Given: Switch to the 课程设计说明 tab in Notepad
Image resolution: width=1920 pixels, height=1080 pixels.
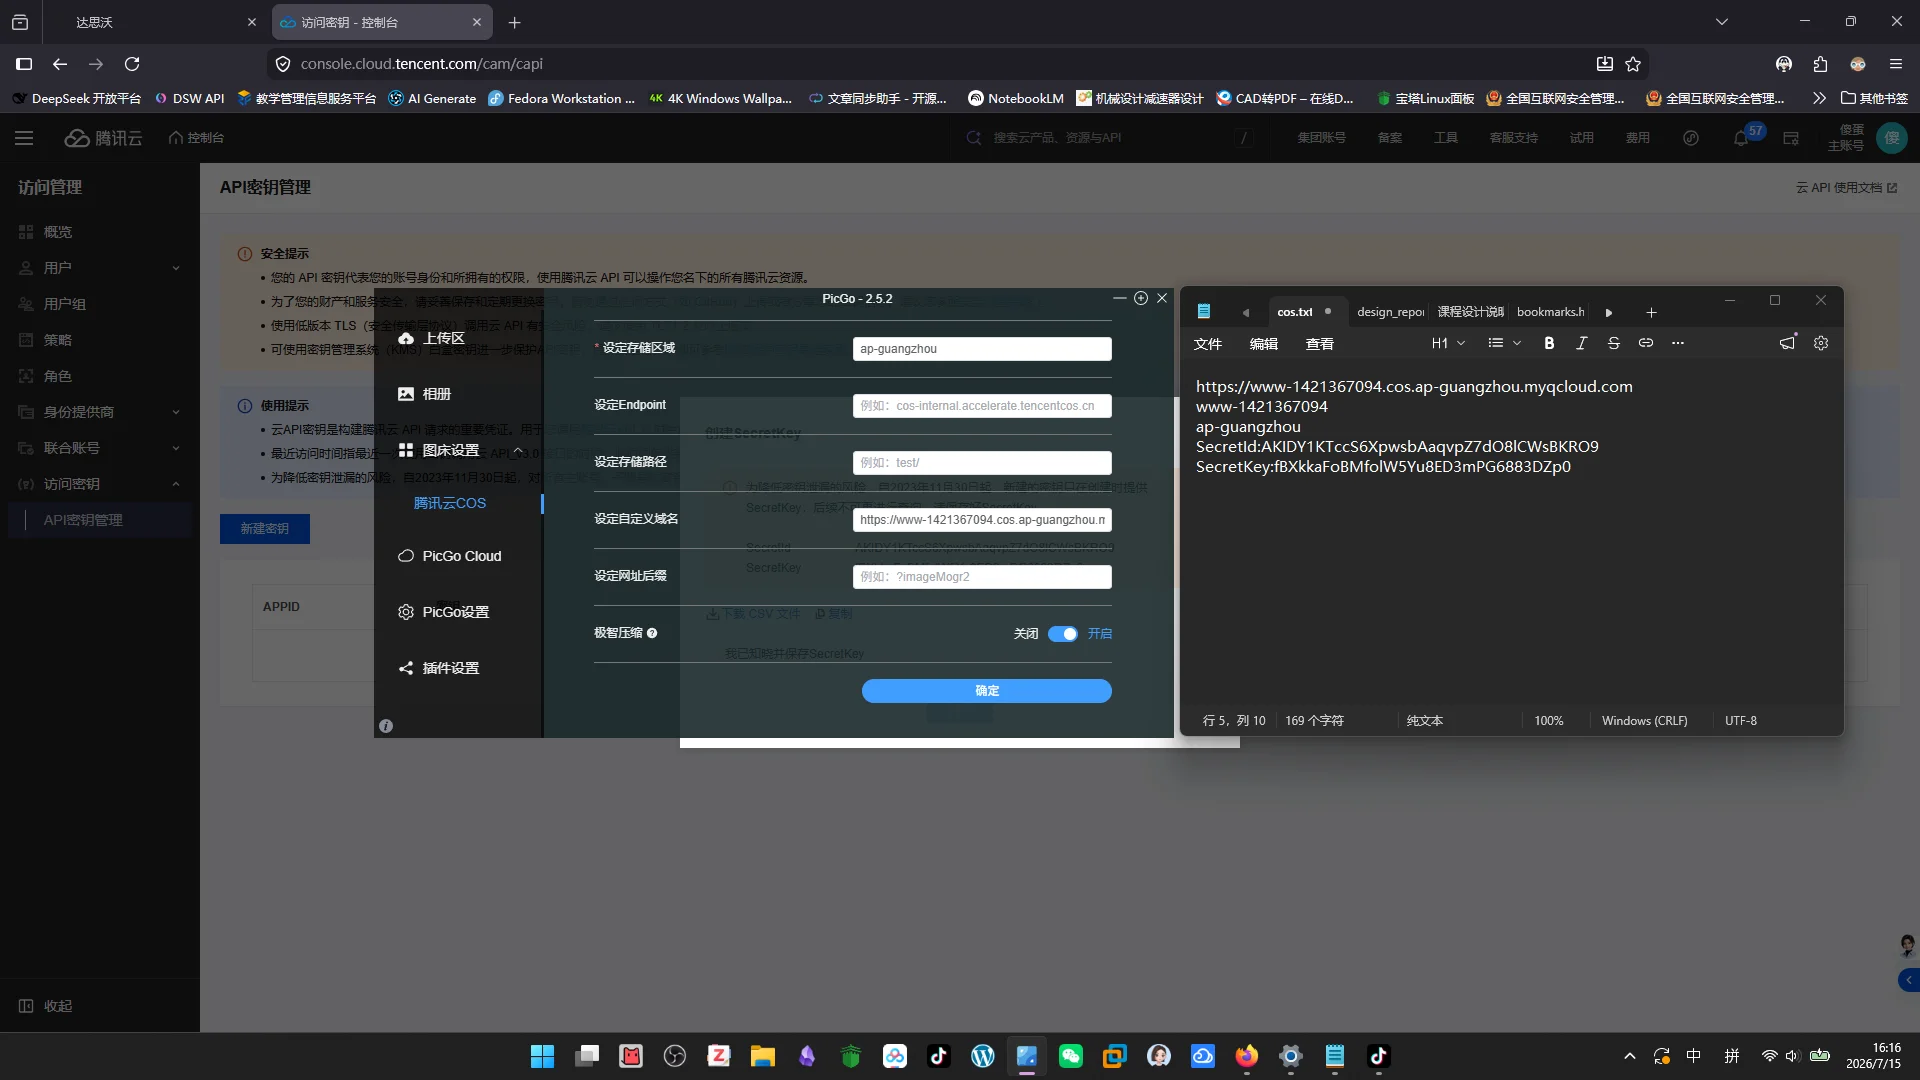Looking at the screenshot, I should click(1470, 312).
